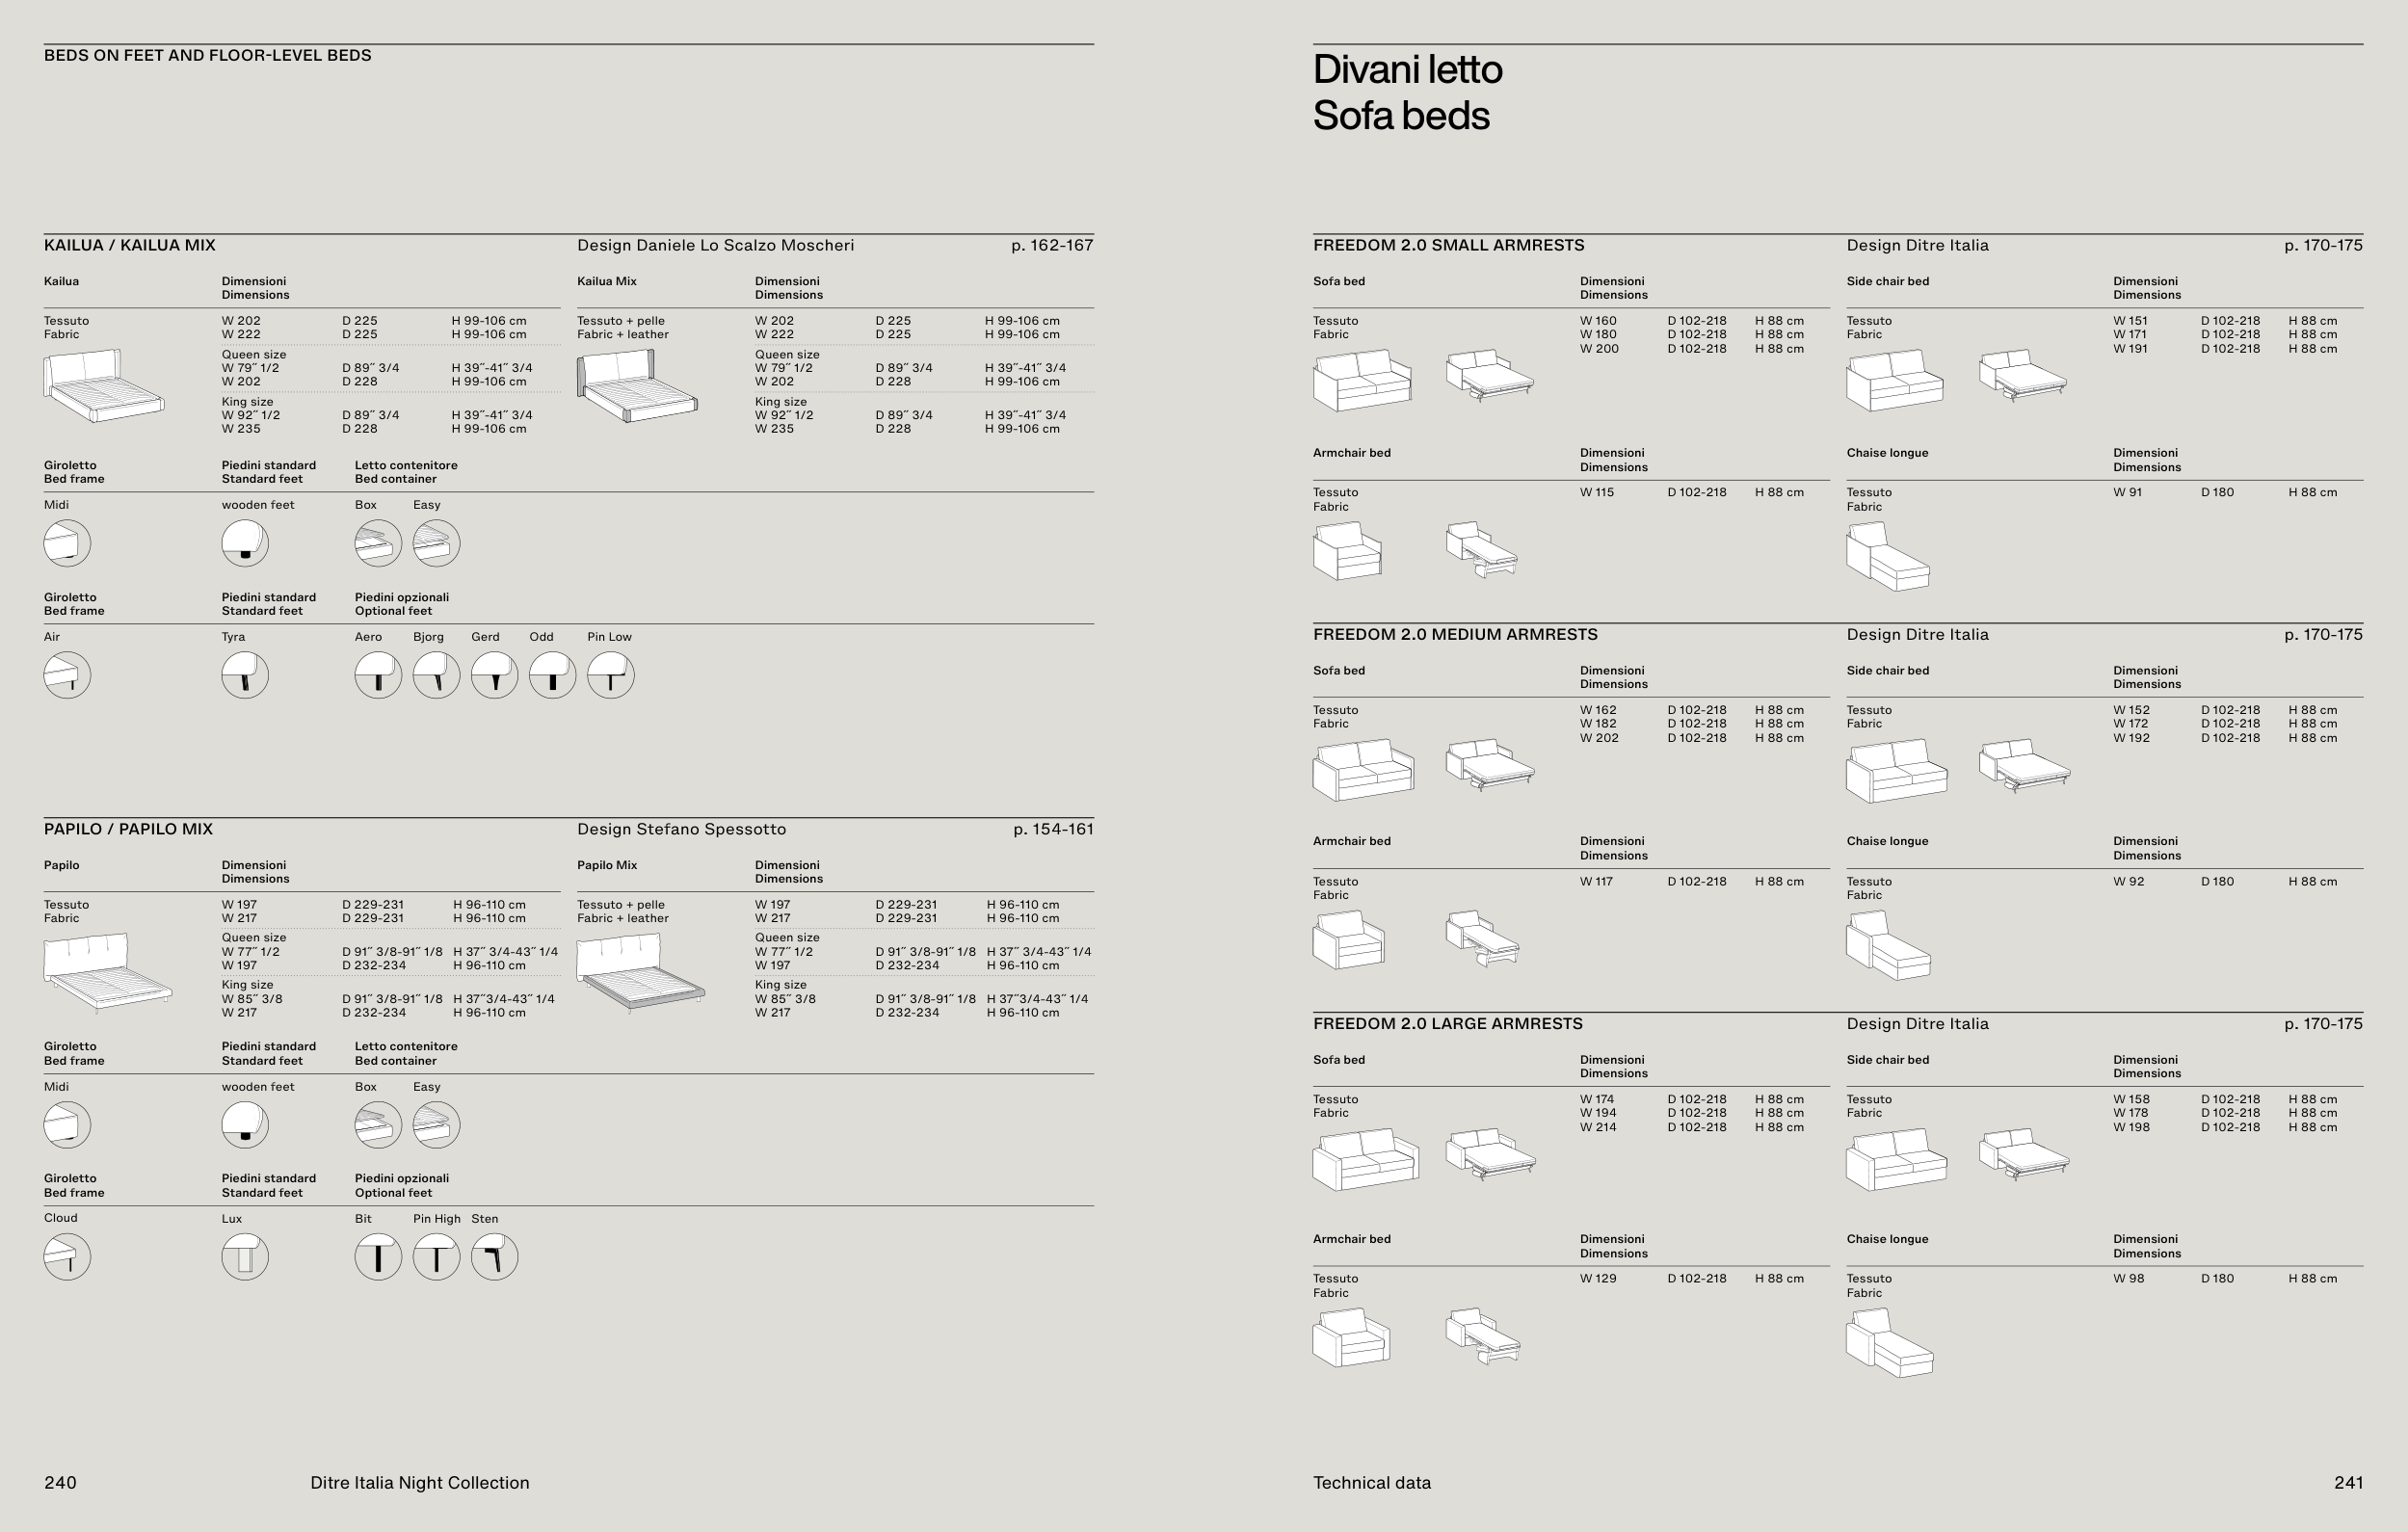Click Large Armrests armchair bed drawing

click(1350, 1338)
